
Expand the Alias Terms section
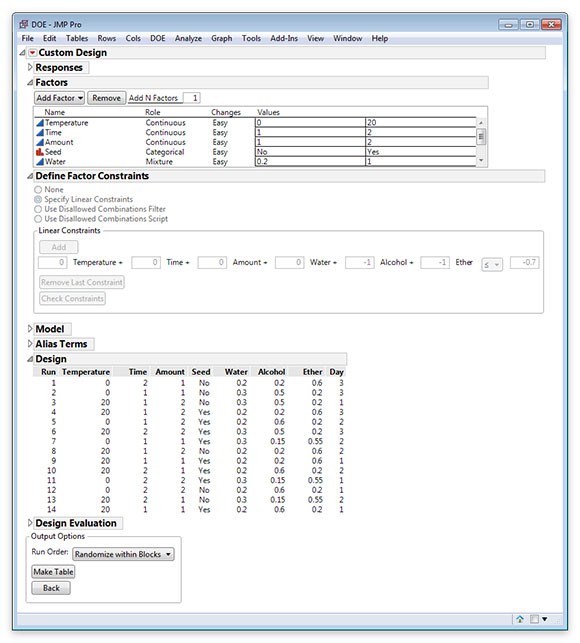(x=30, y=344)
